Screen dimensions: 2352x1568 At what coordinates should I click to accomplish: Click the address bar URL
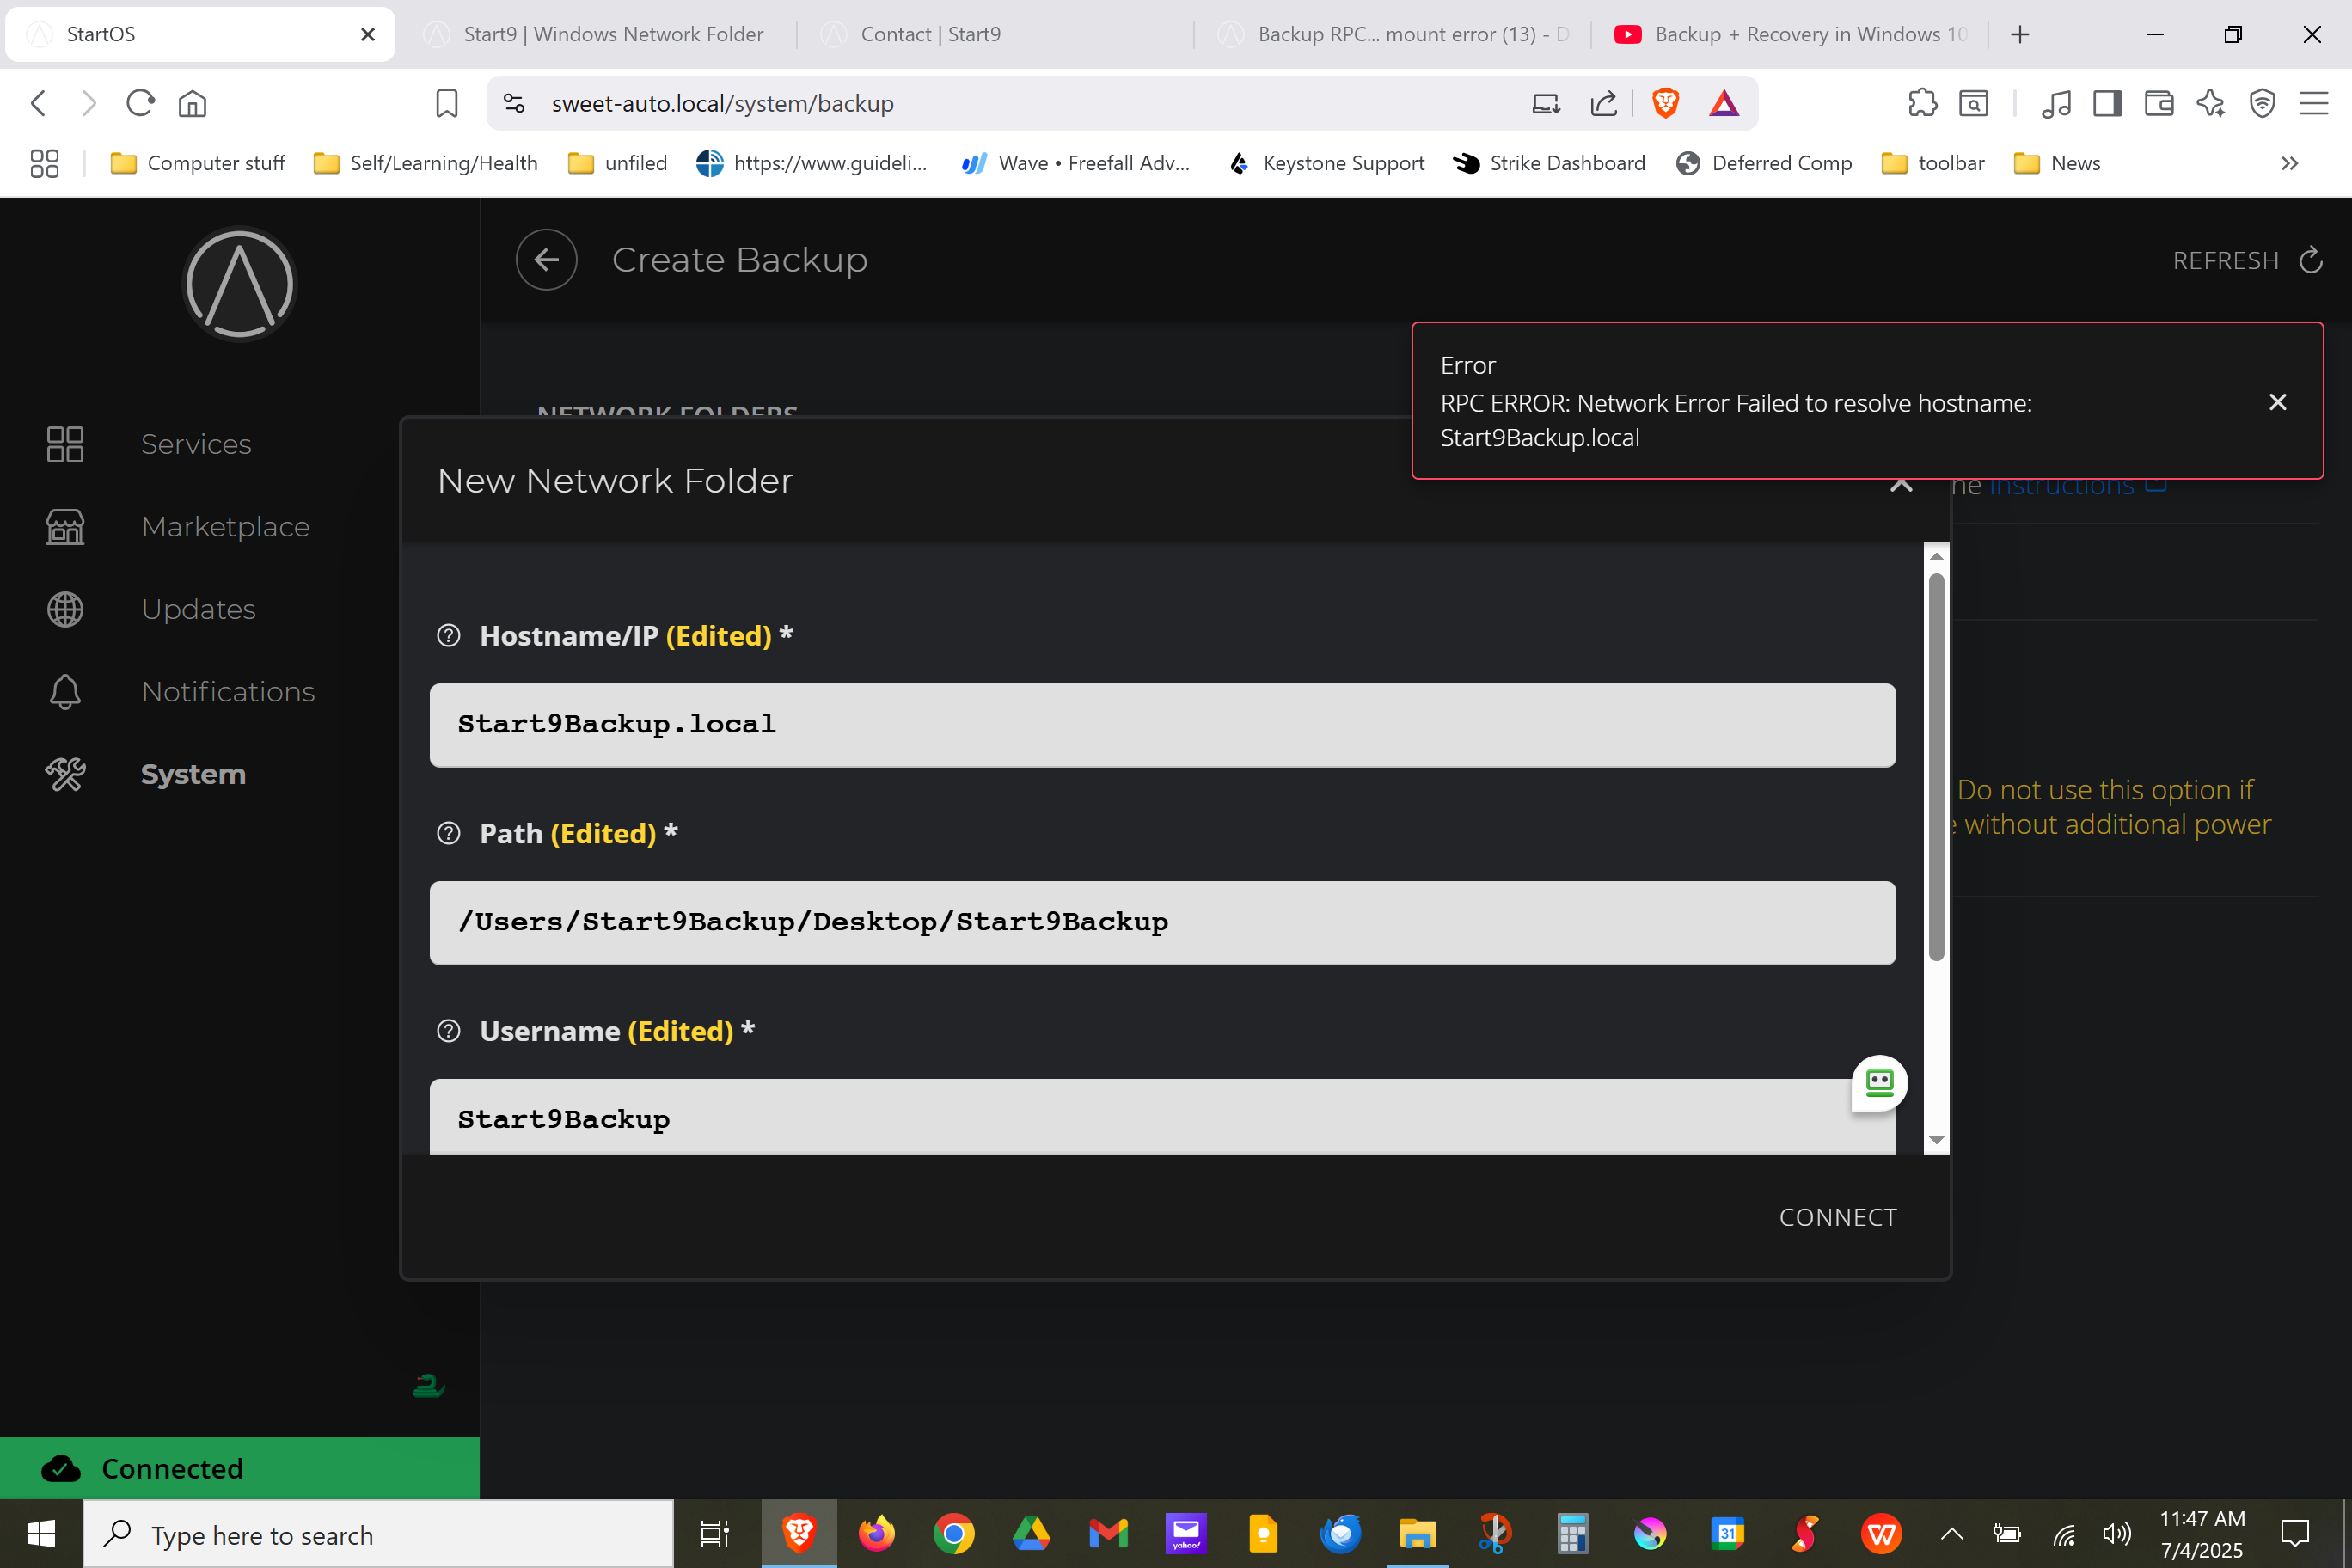tap(722, 103)
